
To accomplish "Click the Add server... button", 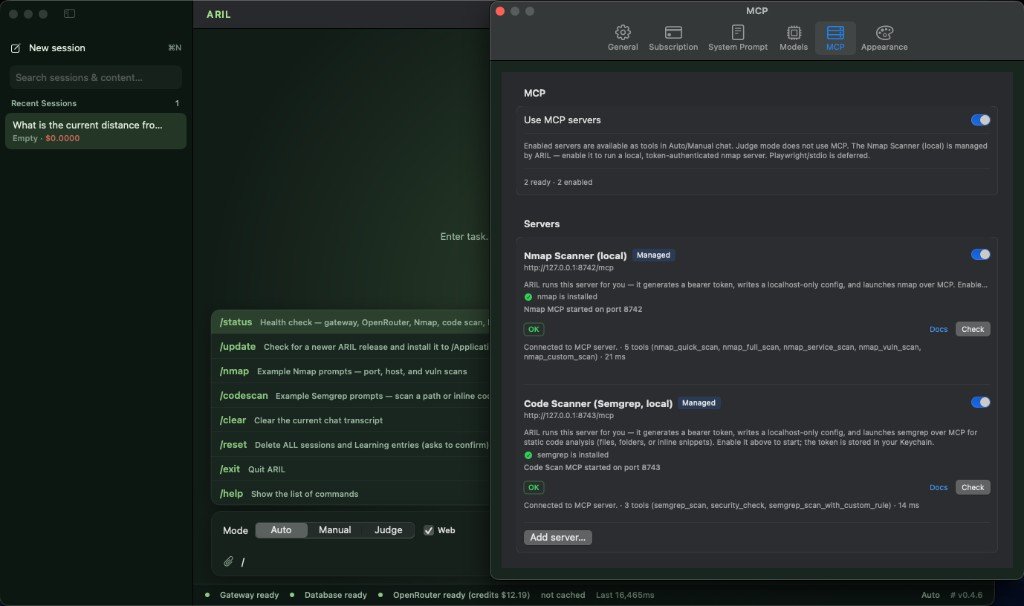I will pos(557,537).
